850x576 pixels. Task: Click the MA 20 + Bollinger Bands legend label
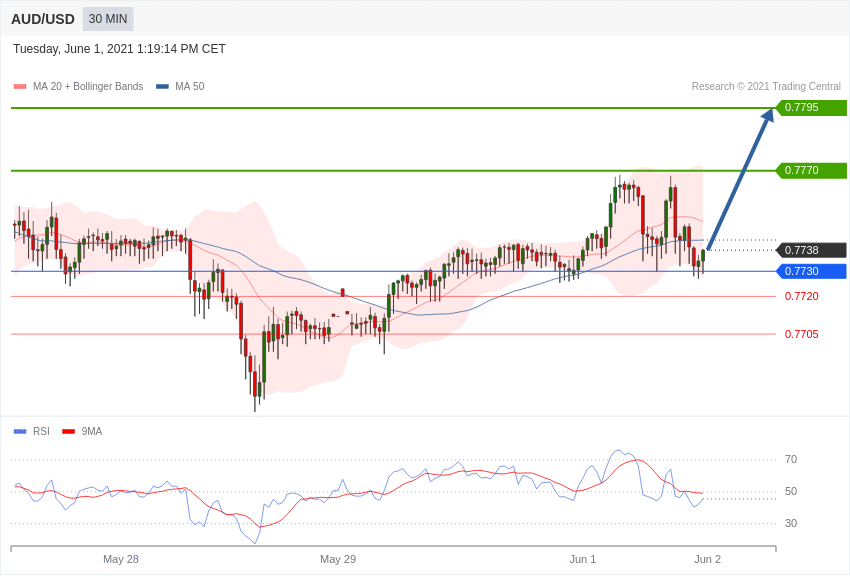[88, 86]
